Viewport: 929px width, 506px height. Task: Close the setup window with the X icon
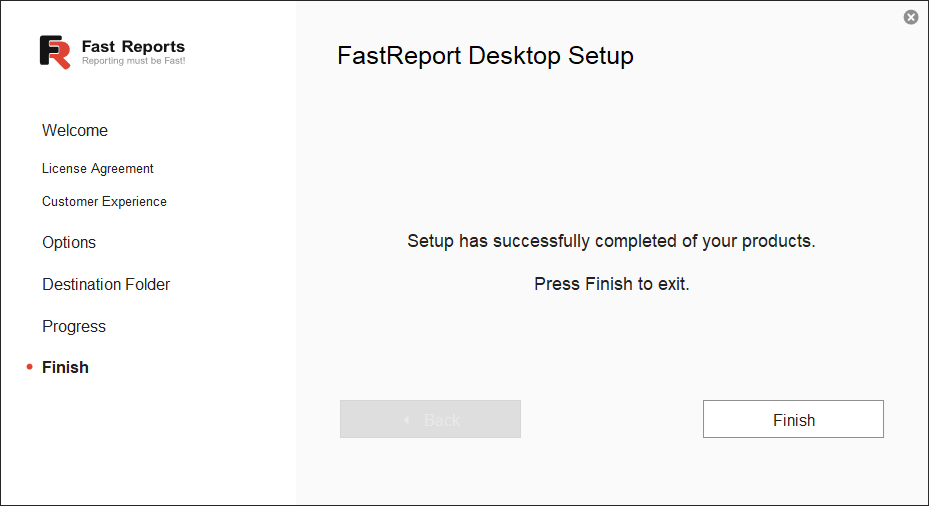pos(911,17)
